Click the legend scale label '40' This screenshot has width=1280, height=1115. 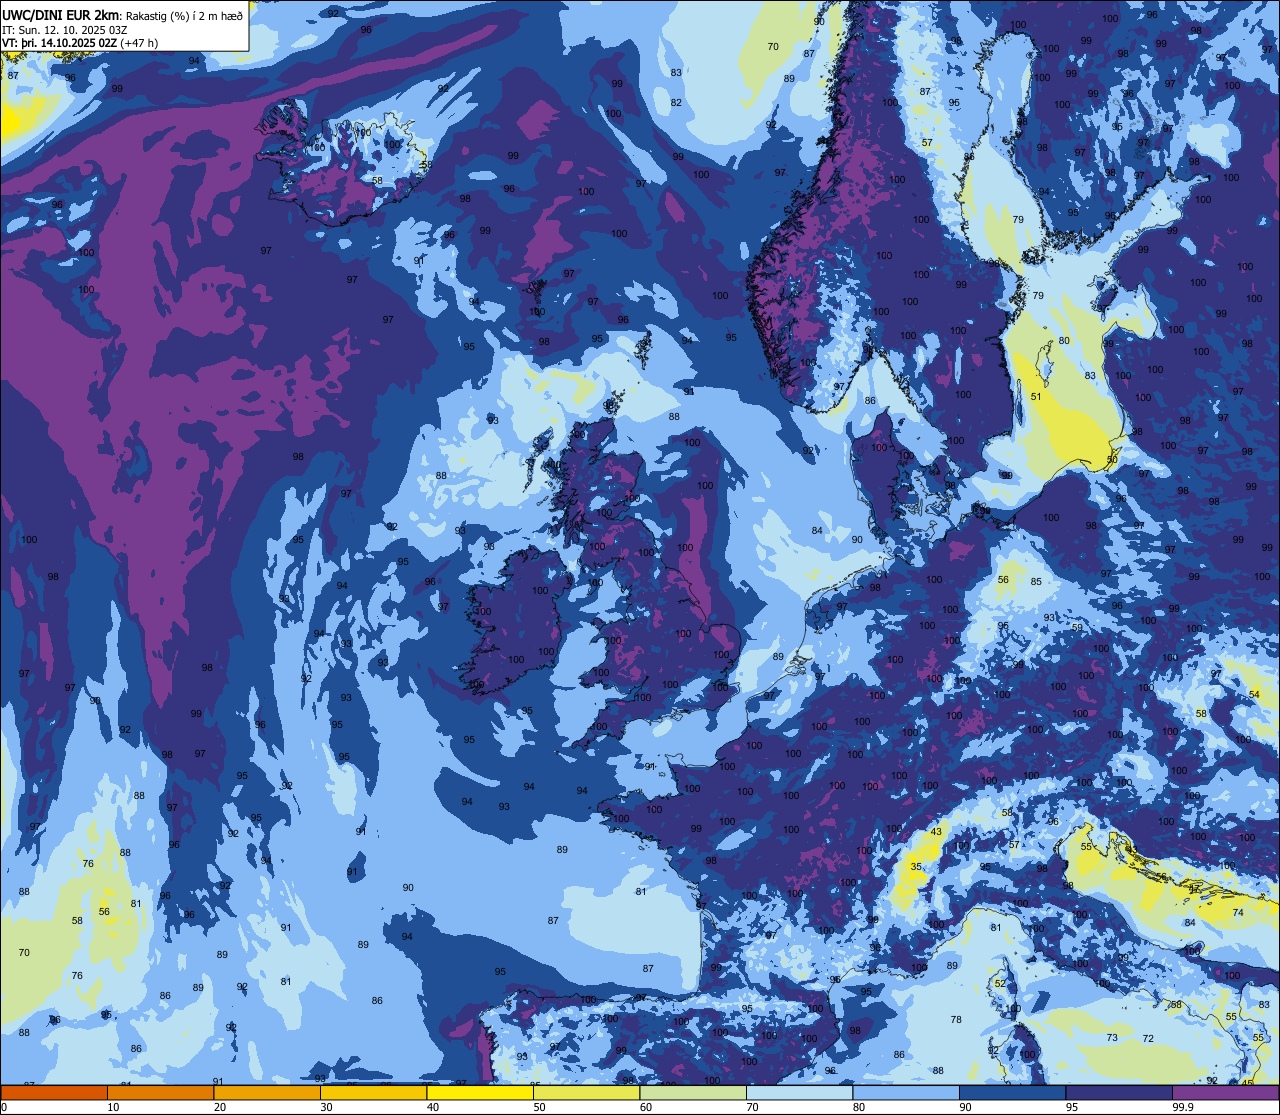(x=433, y=1107)
